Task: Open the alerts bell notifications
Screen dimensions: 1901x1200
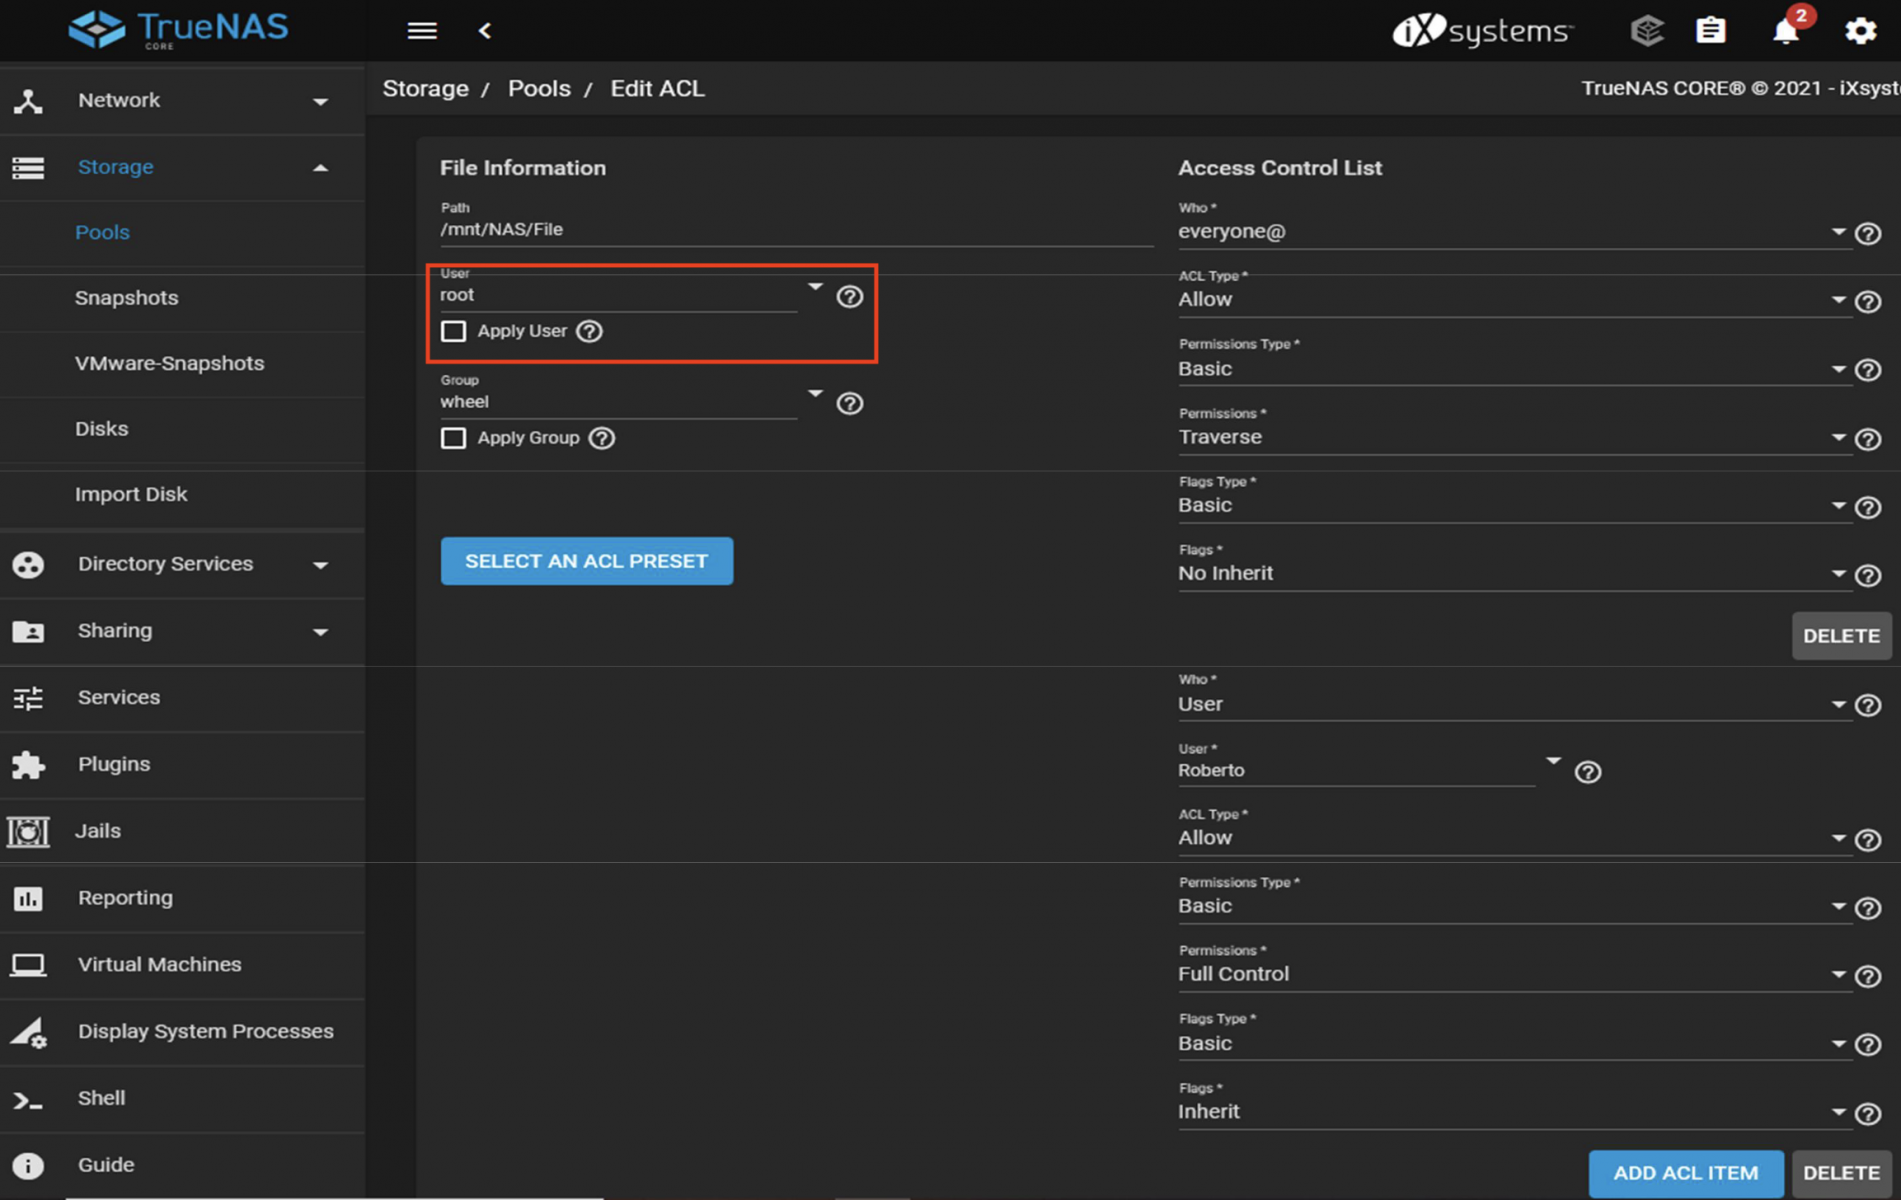Action: tap(1786, 31)
